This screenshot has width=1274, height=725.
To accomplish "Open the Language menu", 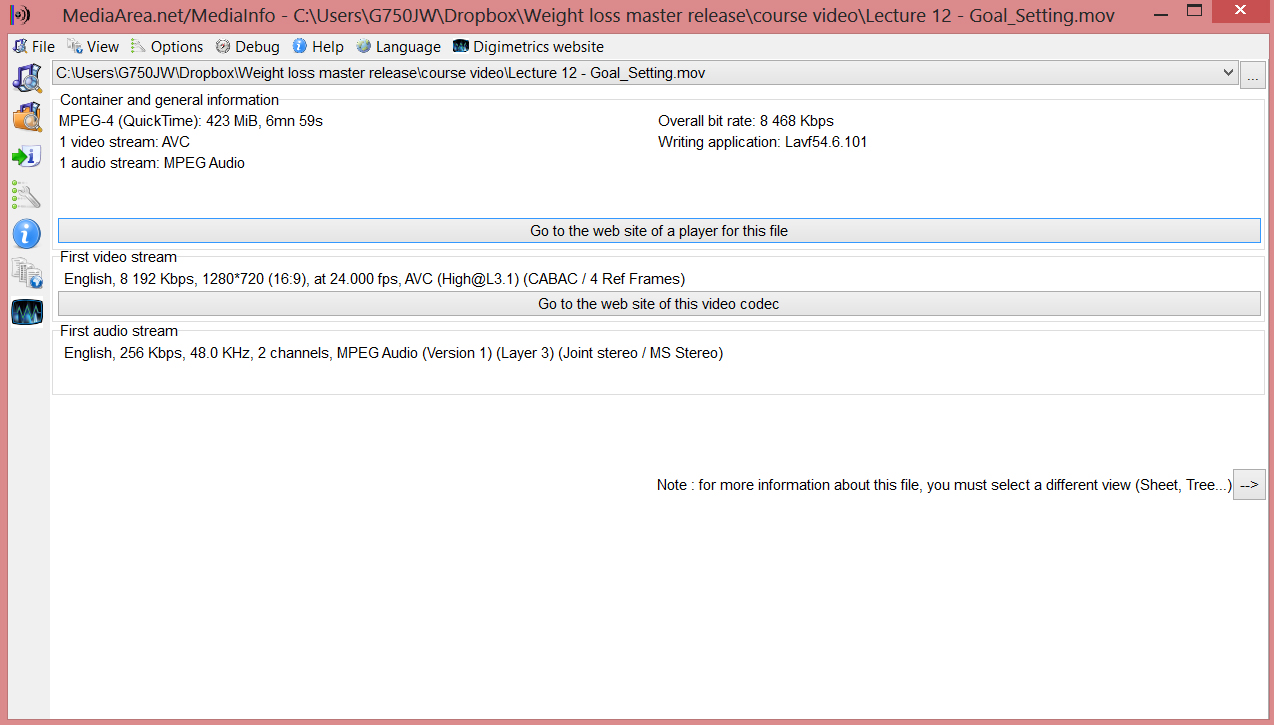I will pos(398,47).
